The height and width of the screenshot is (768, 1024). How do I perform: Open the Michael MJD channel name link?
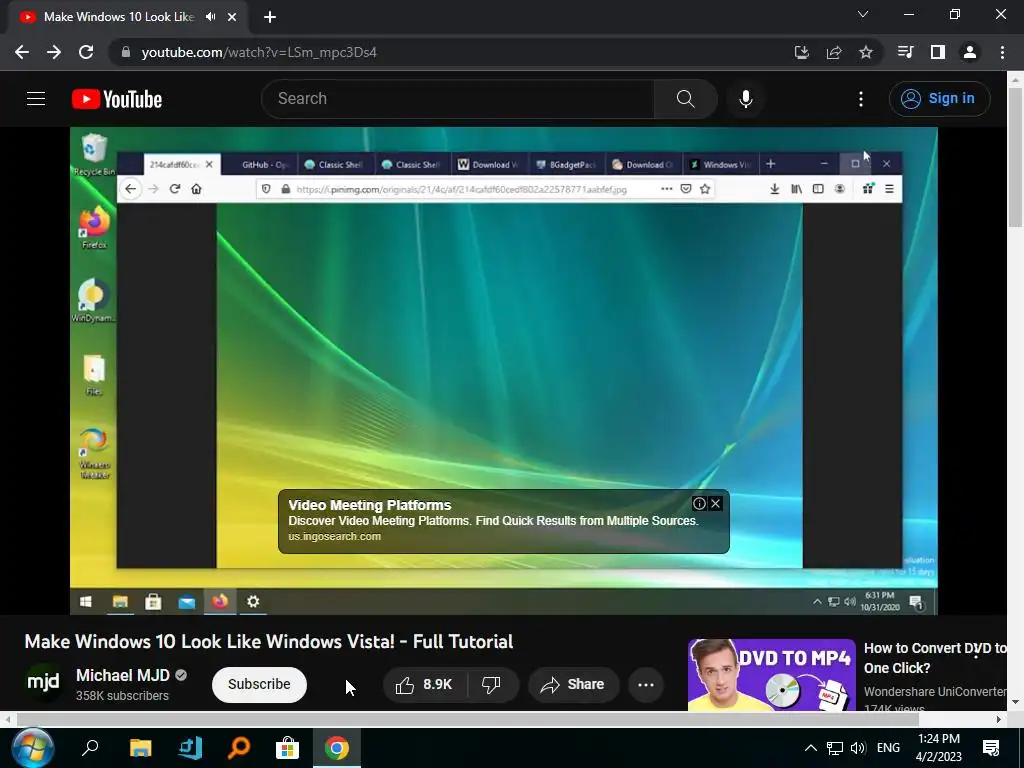123,675
